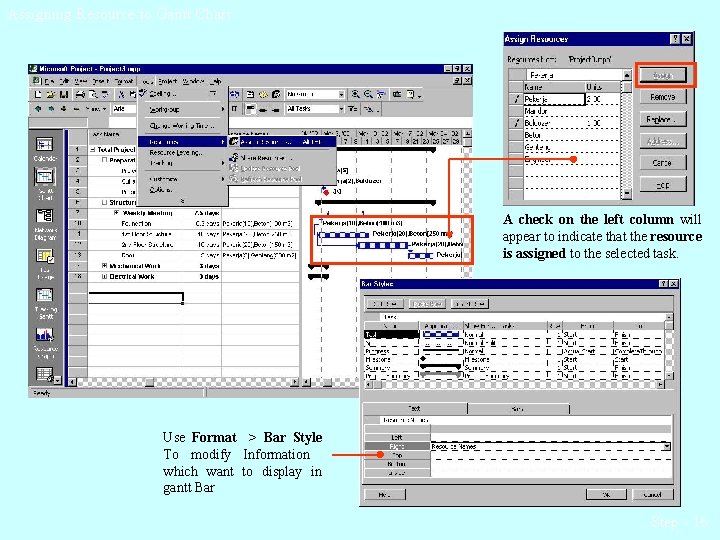
Task: Click Help question icon in Assign Resources title
Action: (x=675, y=39)
